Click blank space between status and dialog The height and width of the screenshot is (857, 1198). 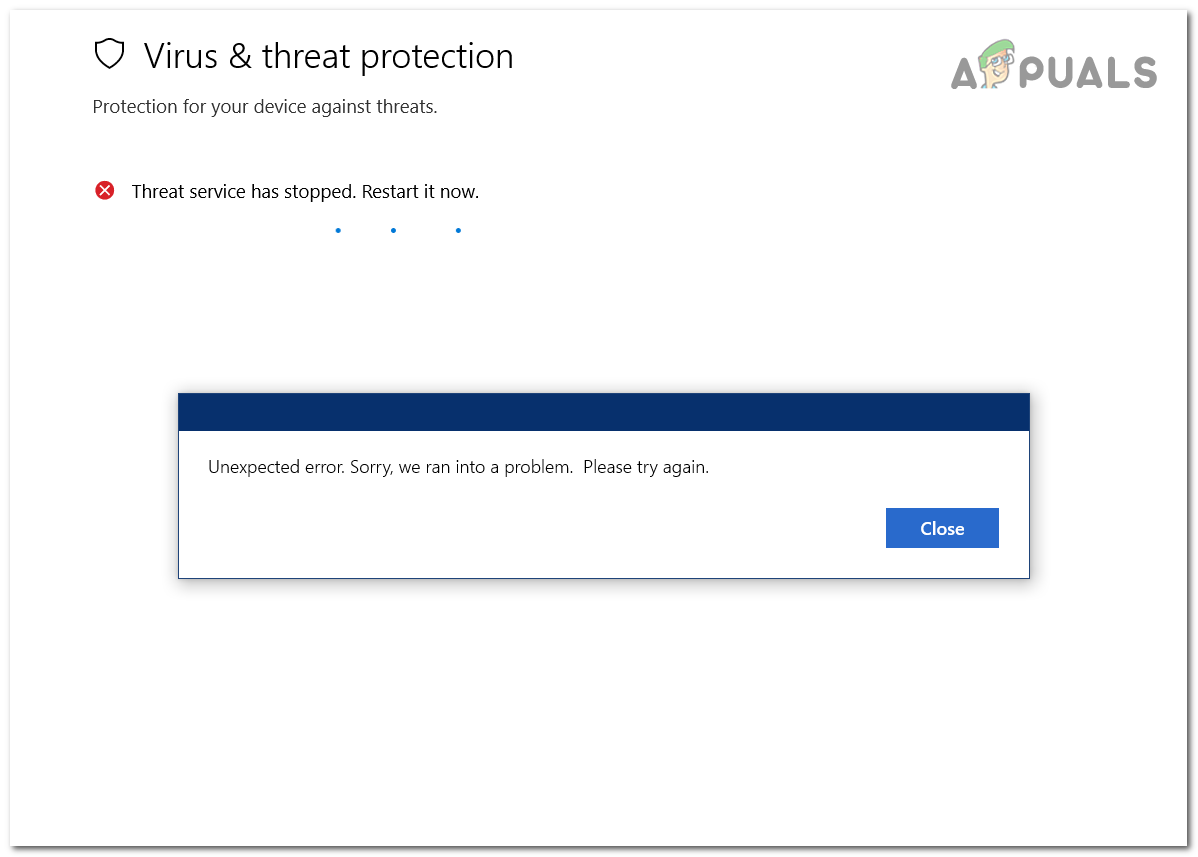(x=600, y=310)
